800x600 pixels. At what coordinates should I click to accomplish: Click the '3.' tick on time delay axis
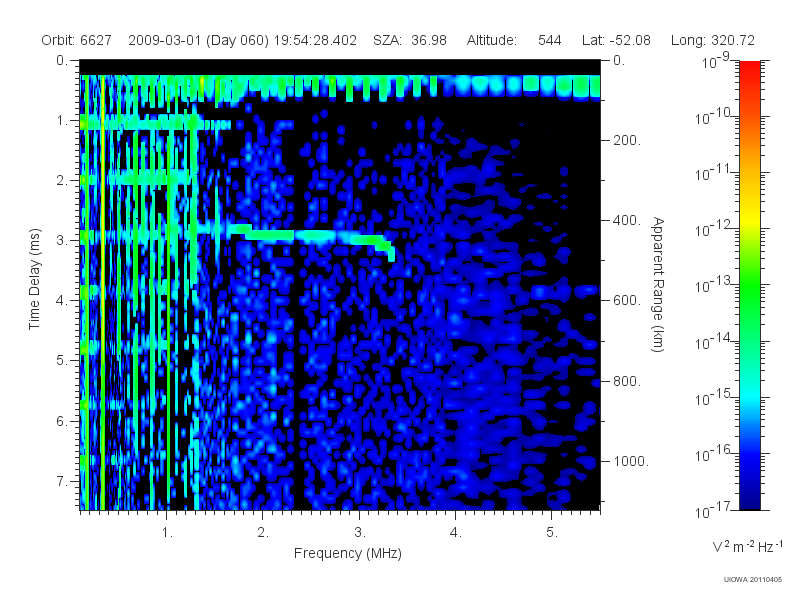tap(62, 240)
